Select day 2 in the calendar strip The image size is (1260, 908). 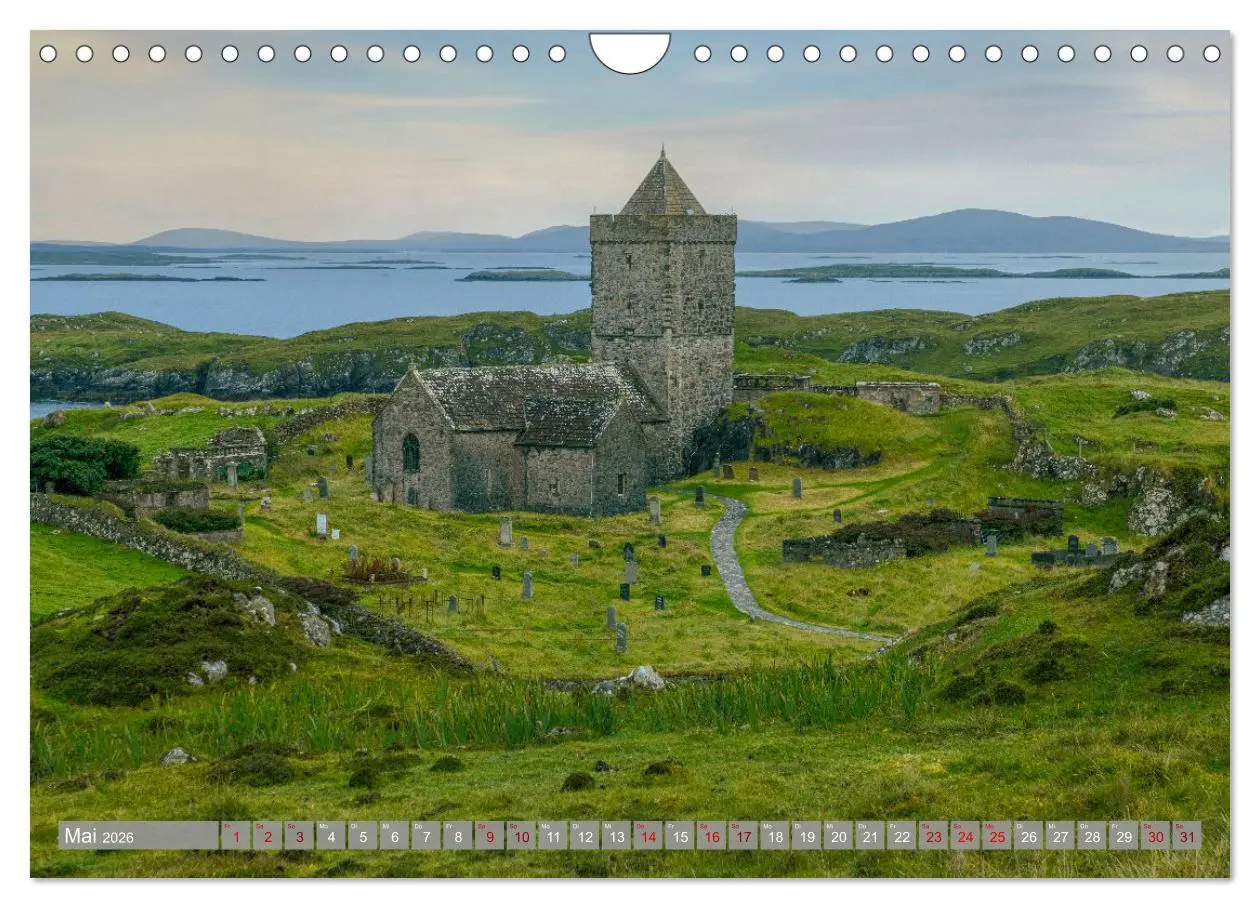click(267, 836)
